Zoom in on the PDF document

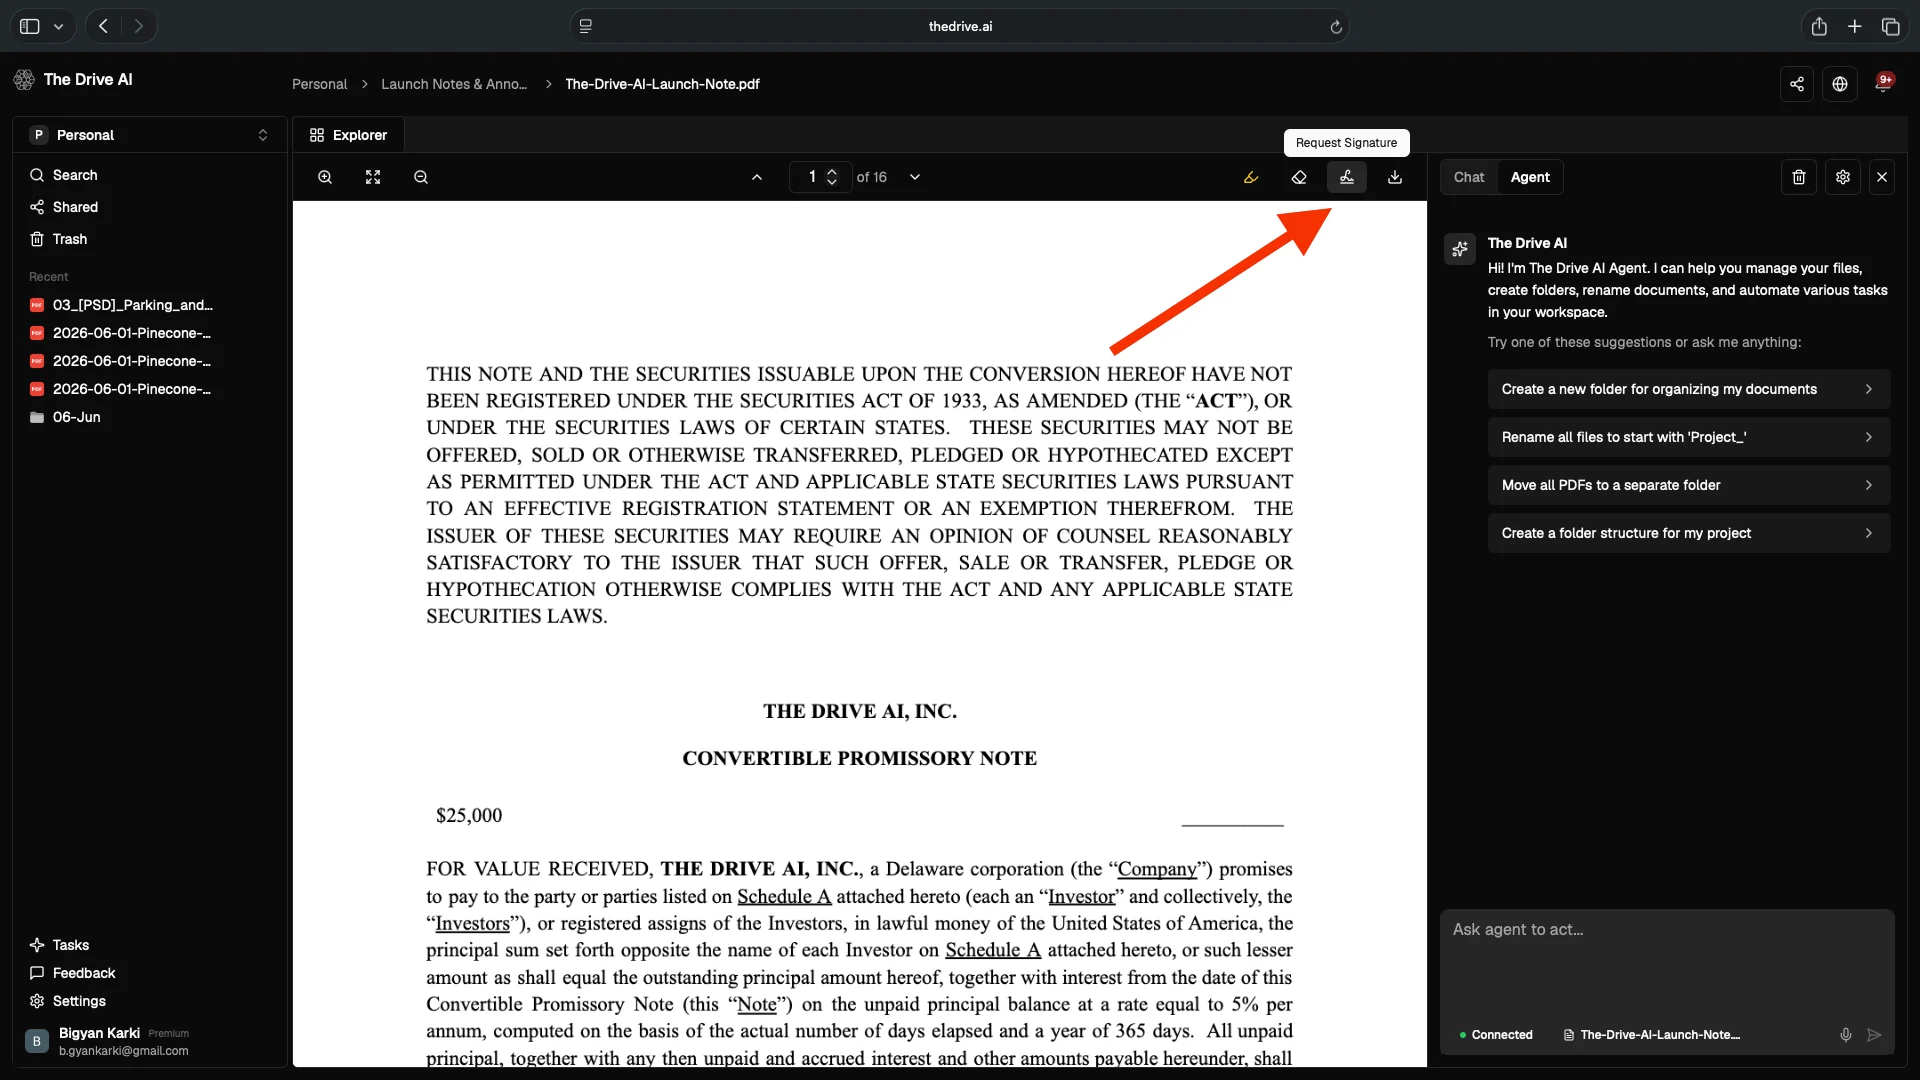pyautogui.click(x=325, y=177)
